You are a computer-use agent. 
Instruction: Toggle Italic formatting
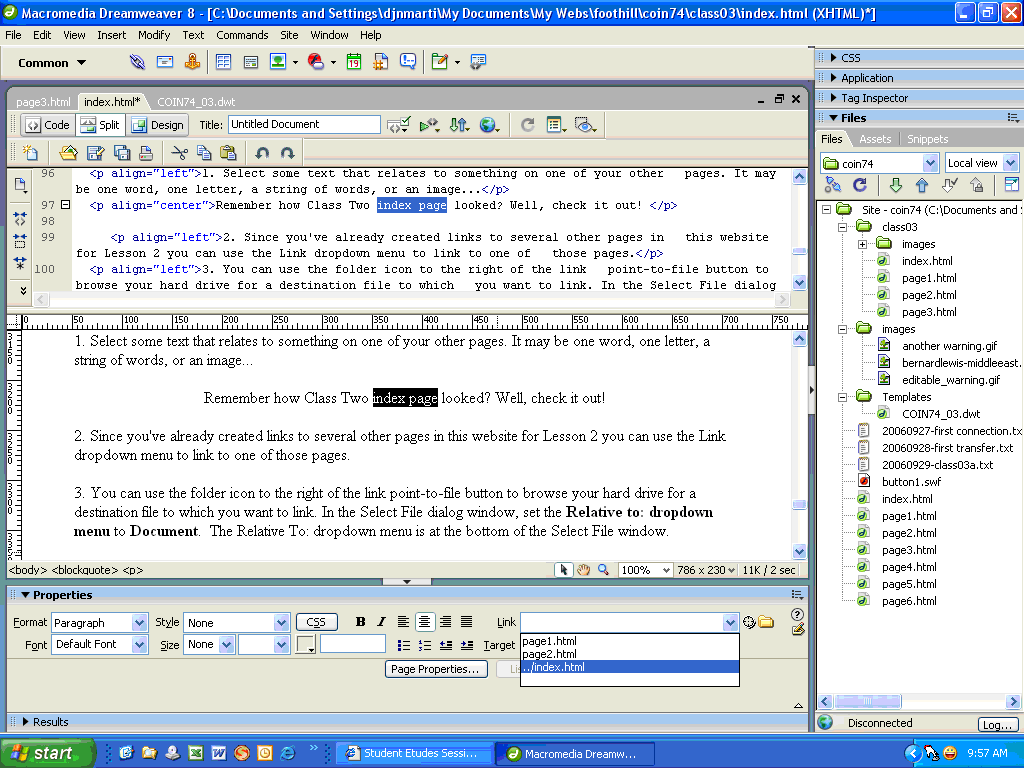coord(381,622)
